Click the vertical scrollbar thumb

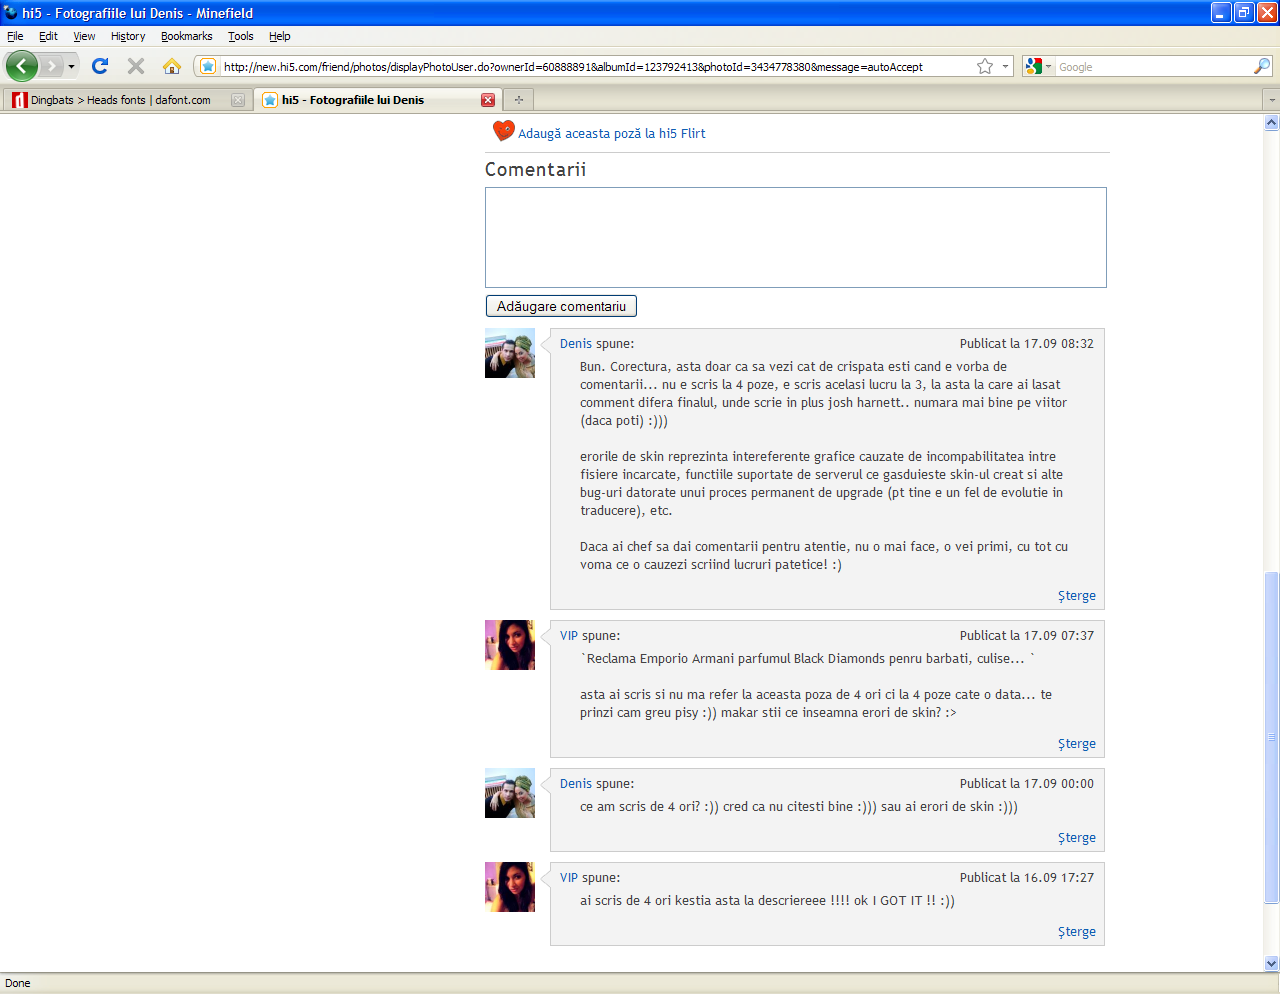(x=1272, y=737)
